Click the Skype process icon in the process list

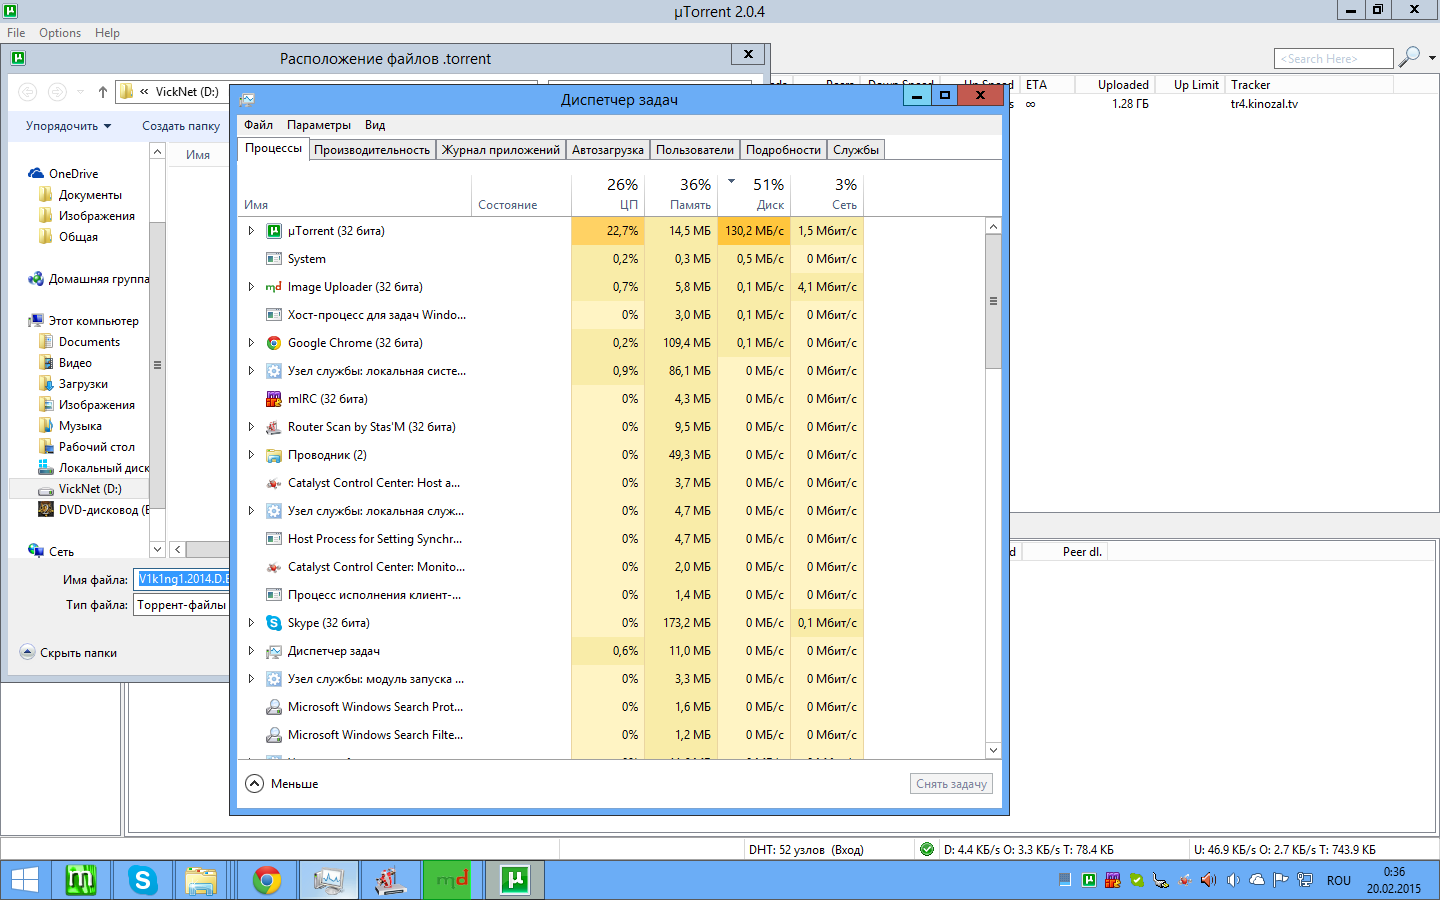click(x=274, y=623)
